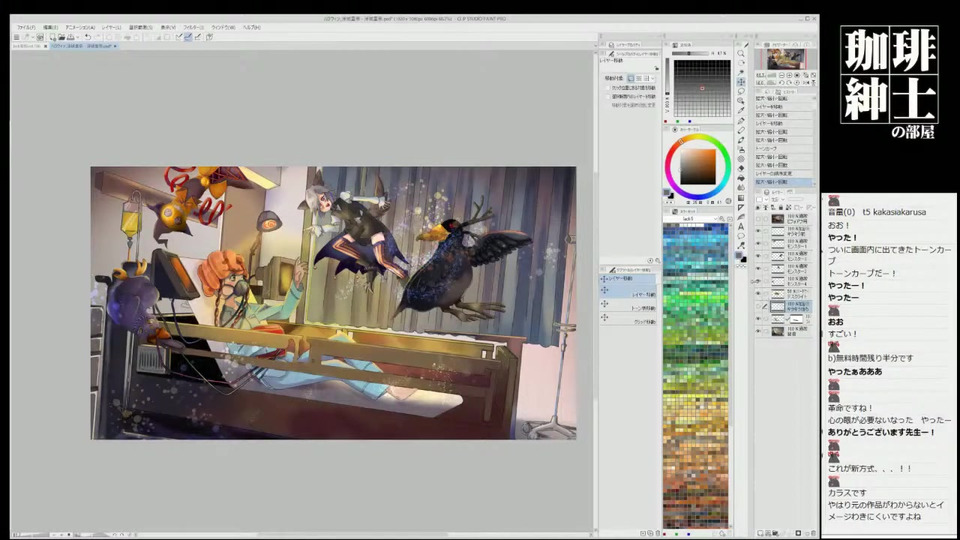Open the File menu
Viewport: 960px width, 540px height.
click(26, 27)
